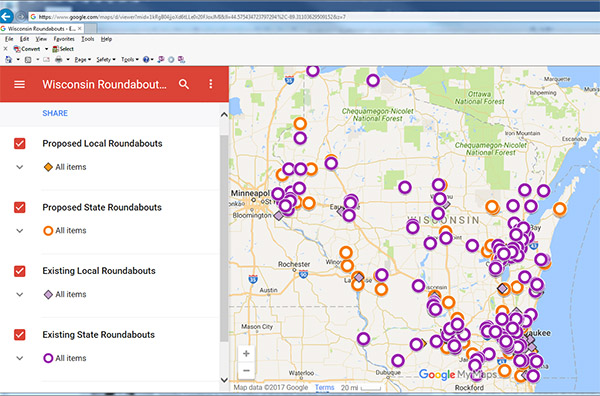The height and width of the screenshot is (396, 600).
Task: Expand the Proposed Local Roundabouts item list
Action: tap(20, 167)
